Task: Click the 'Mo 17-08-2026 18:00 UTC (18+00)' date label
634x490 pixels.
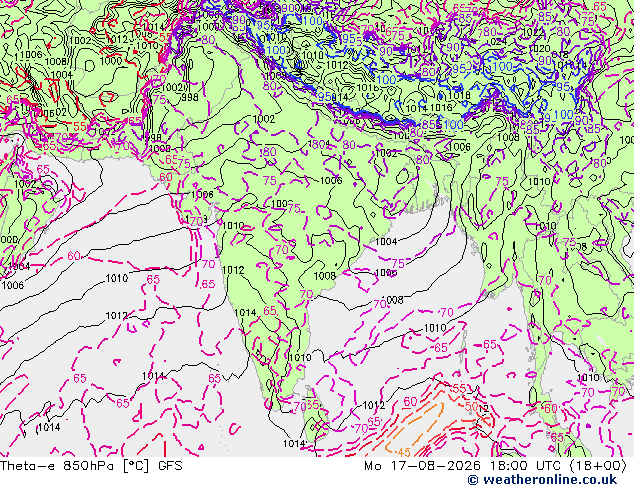Action: click(x=495, y=466)
